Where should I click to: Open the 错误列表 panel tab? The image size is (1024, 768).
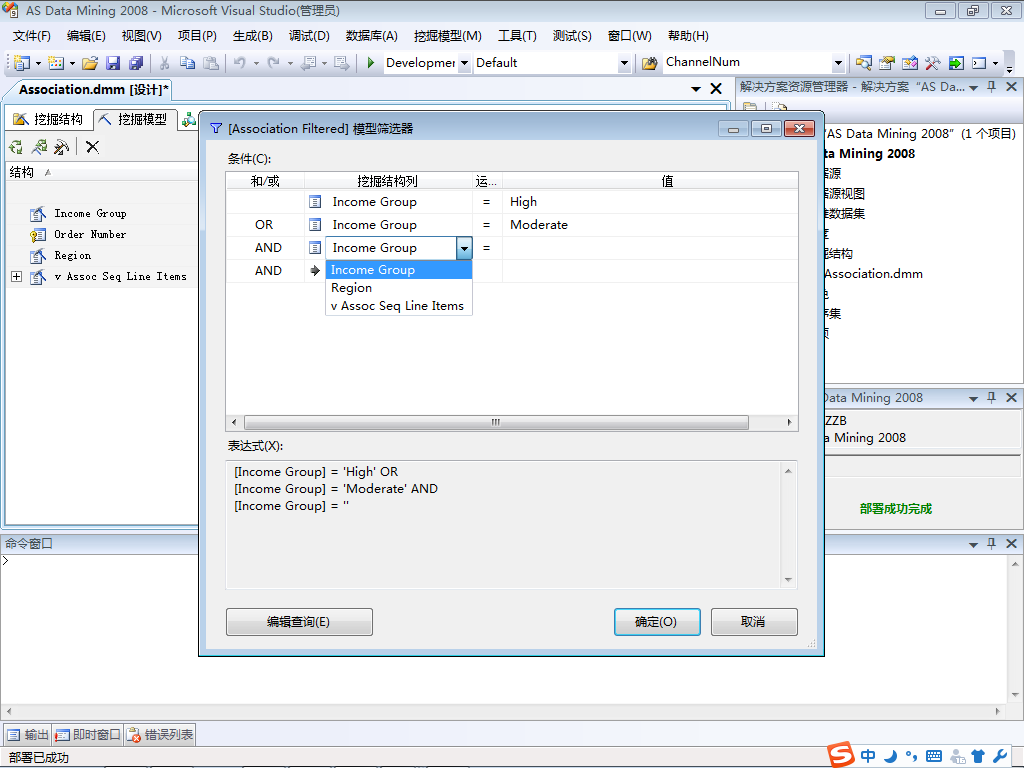tap(160, 735)
